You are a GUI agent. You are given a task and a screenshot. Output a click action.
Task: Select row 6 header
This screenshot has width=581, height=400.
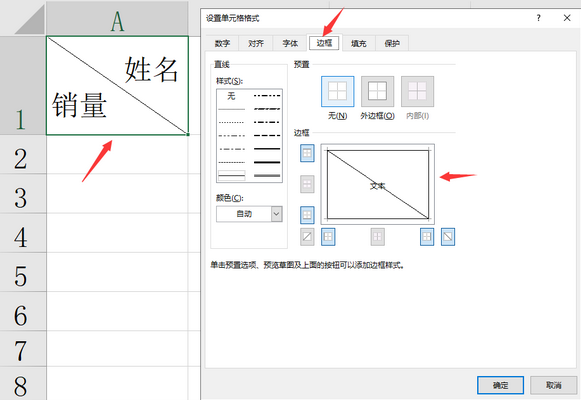[x=23, y=311]
